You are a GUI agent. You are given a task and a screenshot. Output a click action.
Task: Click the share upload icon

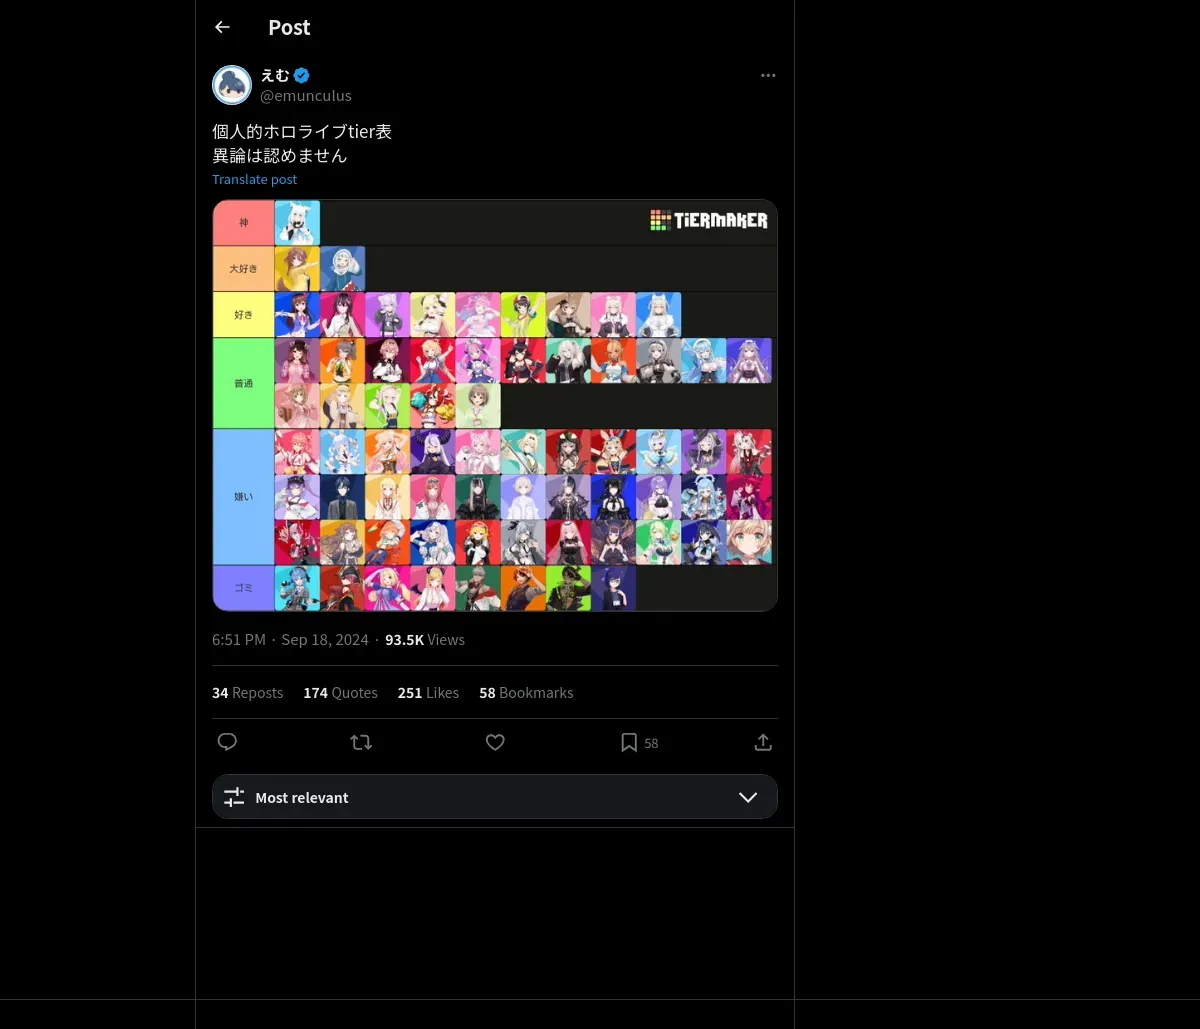[x=763, y=742]
